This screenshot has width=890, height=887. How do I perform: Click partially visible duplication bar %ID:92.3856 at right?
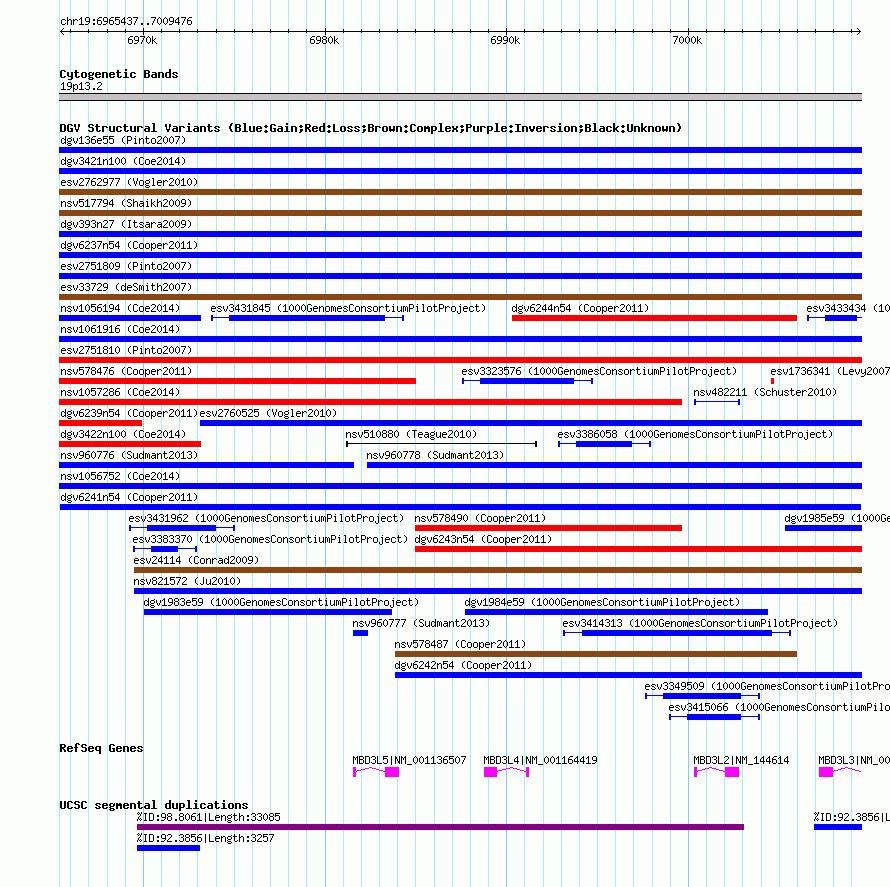838,827
